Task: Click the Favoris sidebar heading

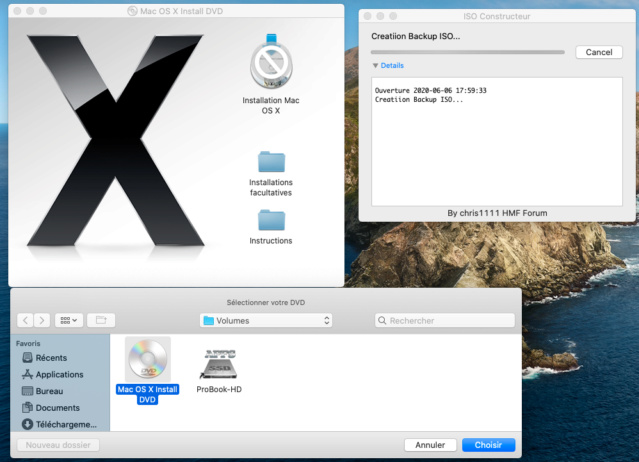Action: pyautogui.click(x=28, y=343)
